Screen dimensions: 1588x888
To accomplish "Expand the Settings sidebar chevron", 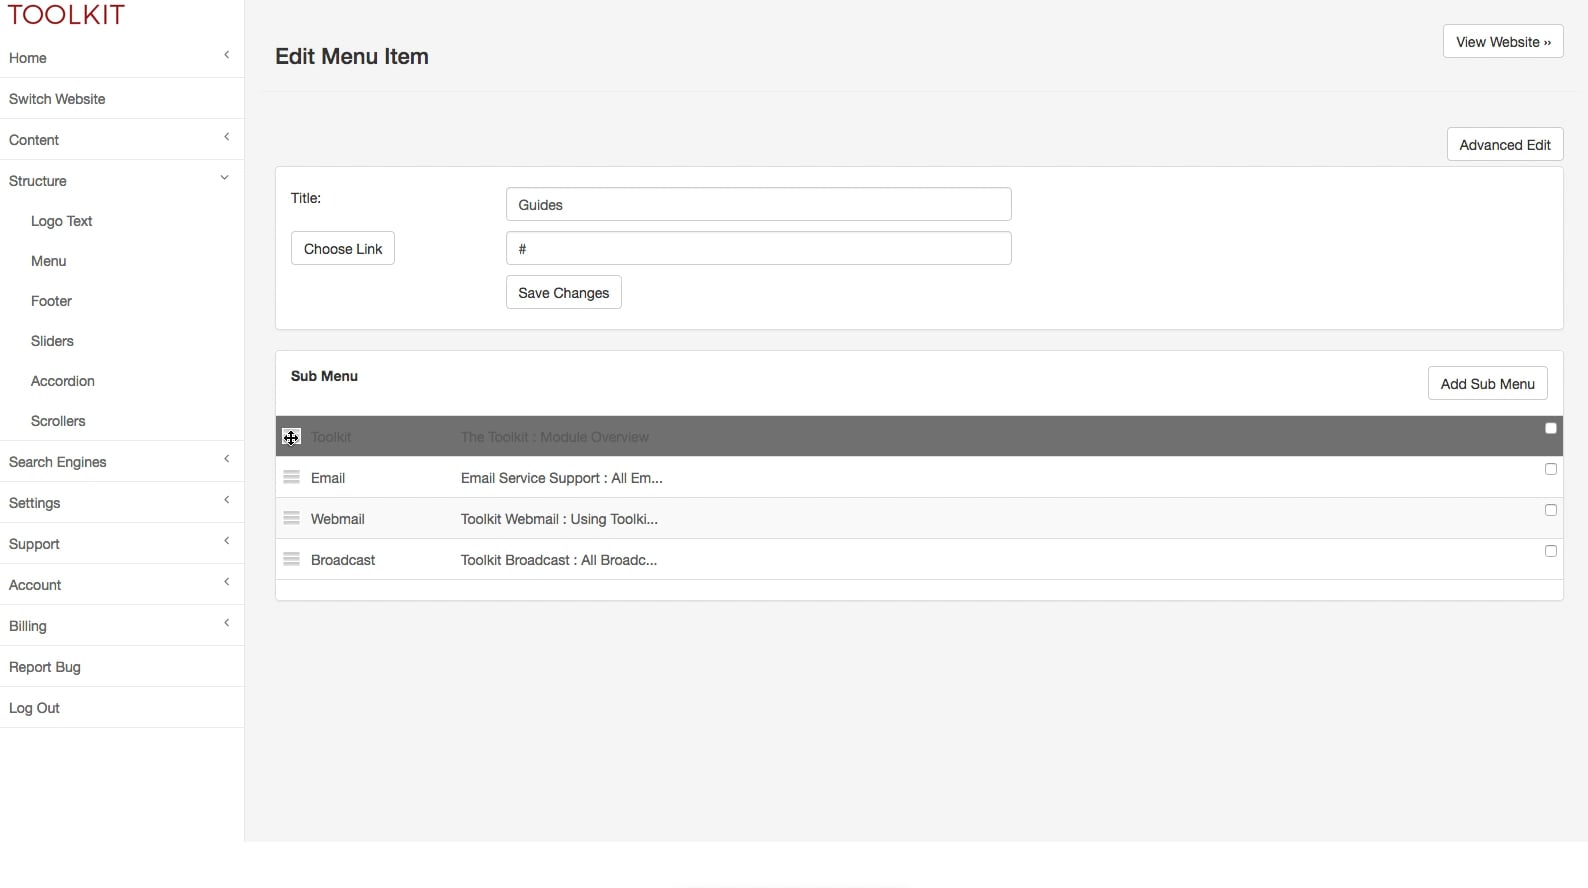I will [x=227, y=500].
